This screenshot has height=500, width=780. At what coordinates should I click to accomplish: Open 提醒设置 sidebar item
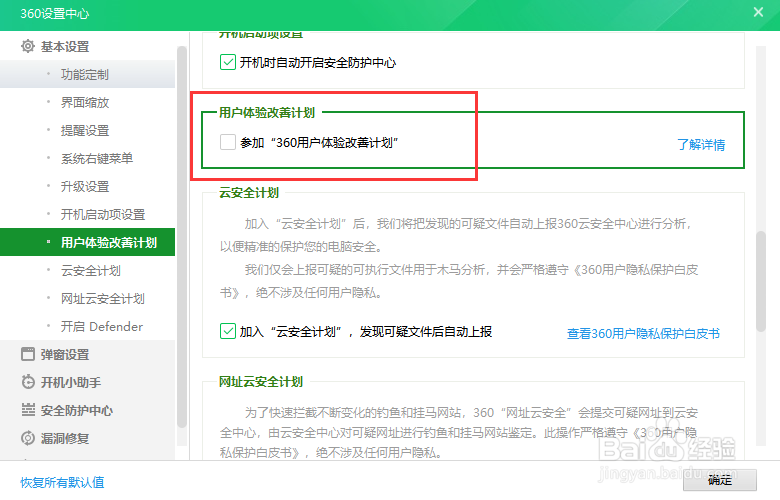click(88, 130)
